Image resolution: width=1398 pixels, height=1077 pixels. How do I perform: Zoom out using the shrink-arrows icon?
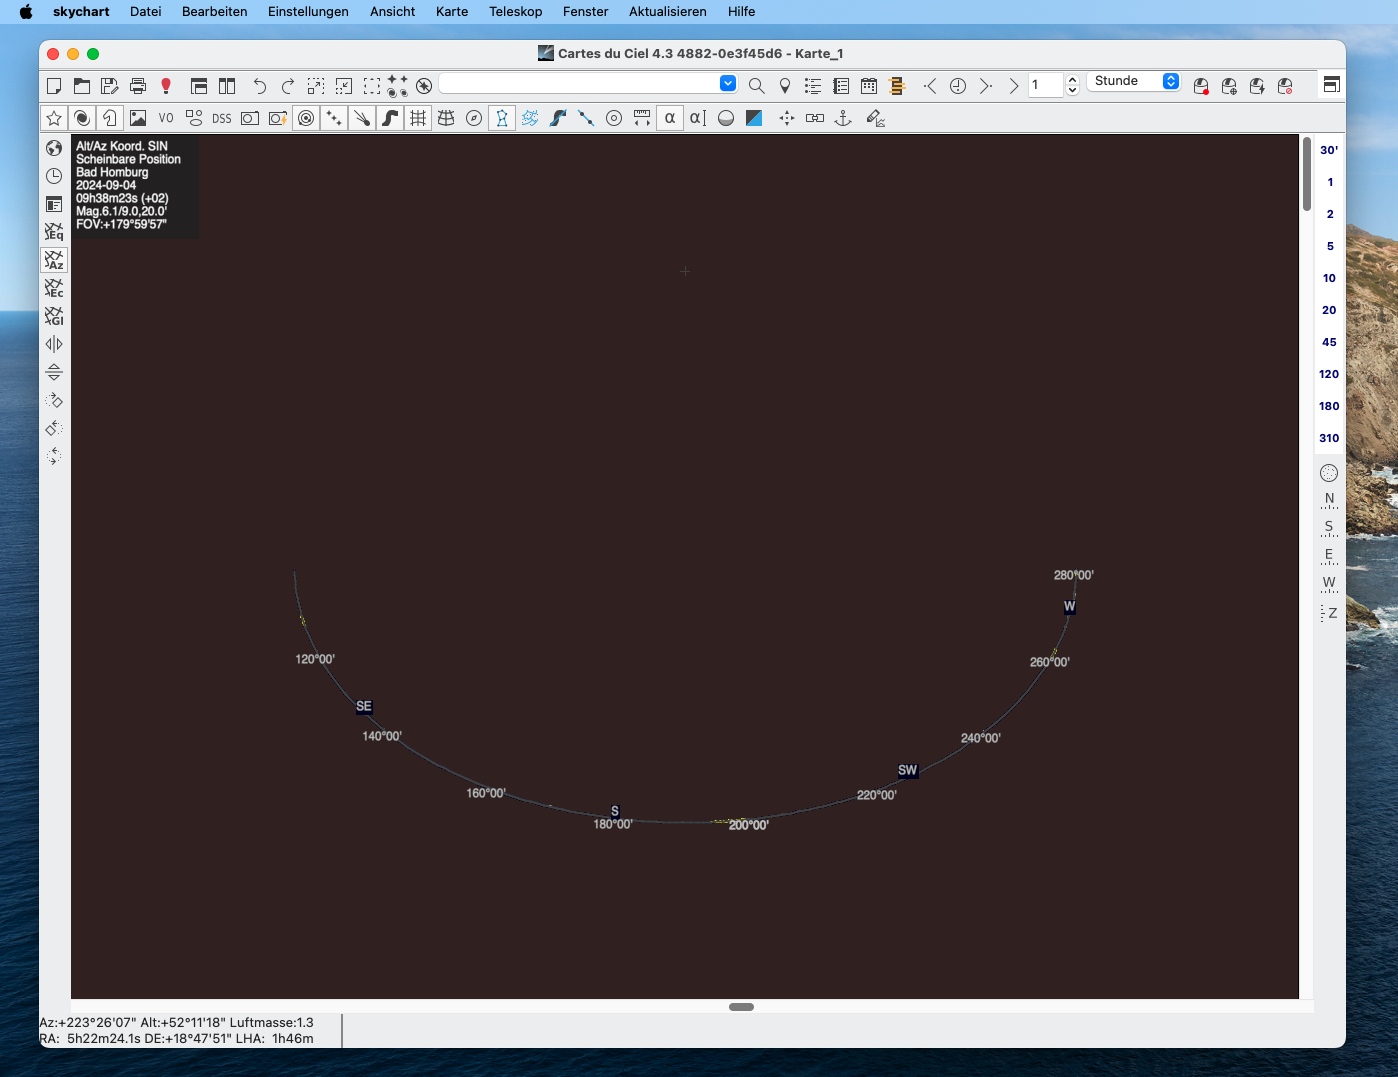(x=344, y=86)
